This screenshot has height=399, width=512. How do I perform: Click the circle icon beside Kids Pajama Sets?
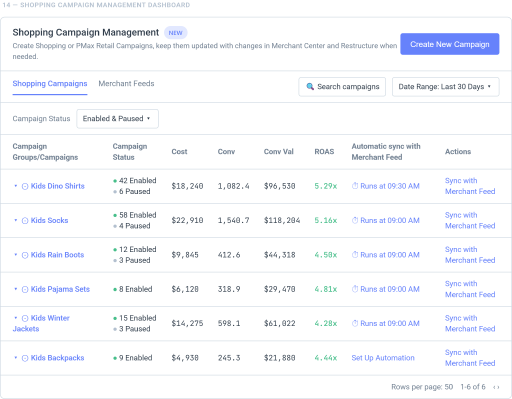pyautogui.click(x=25, y=289)
